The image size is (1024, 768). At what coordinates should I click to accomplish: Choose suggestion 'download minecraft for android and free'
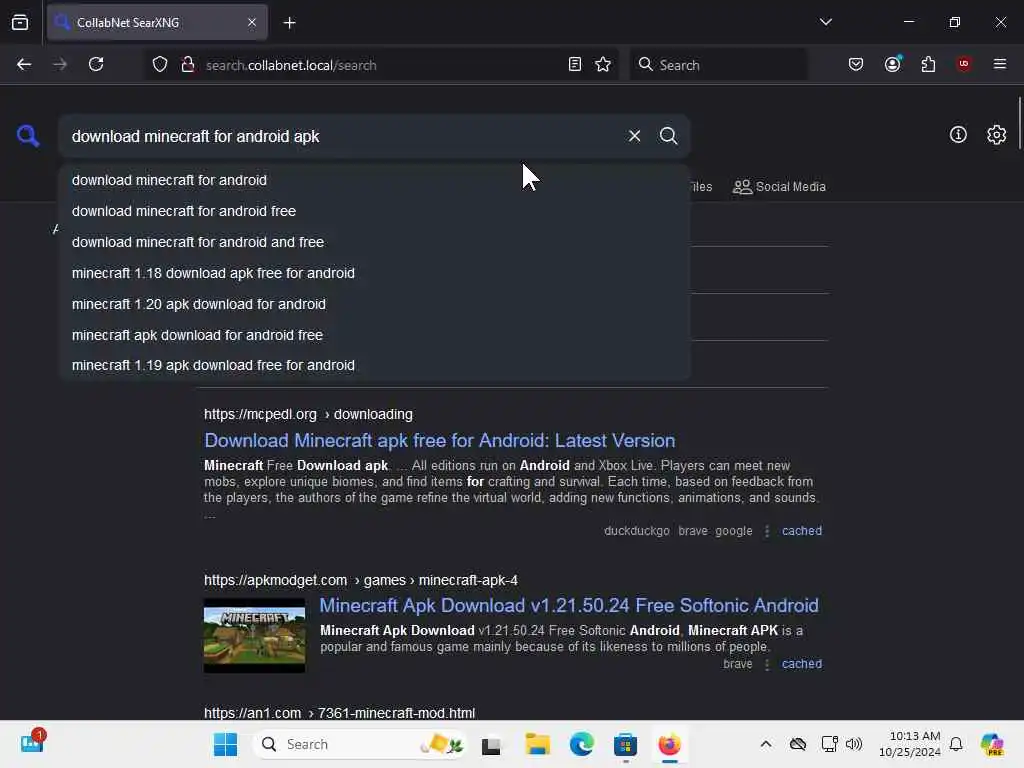(374, 242)
